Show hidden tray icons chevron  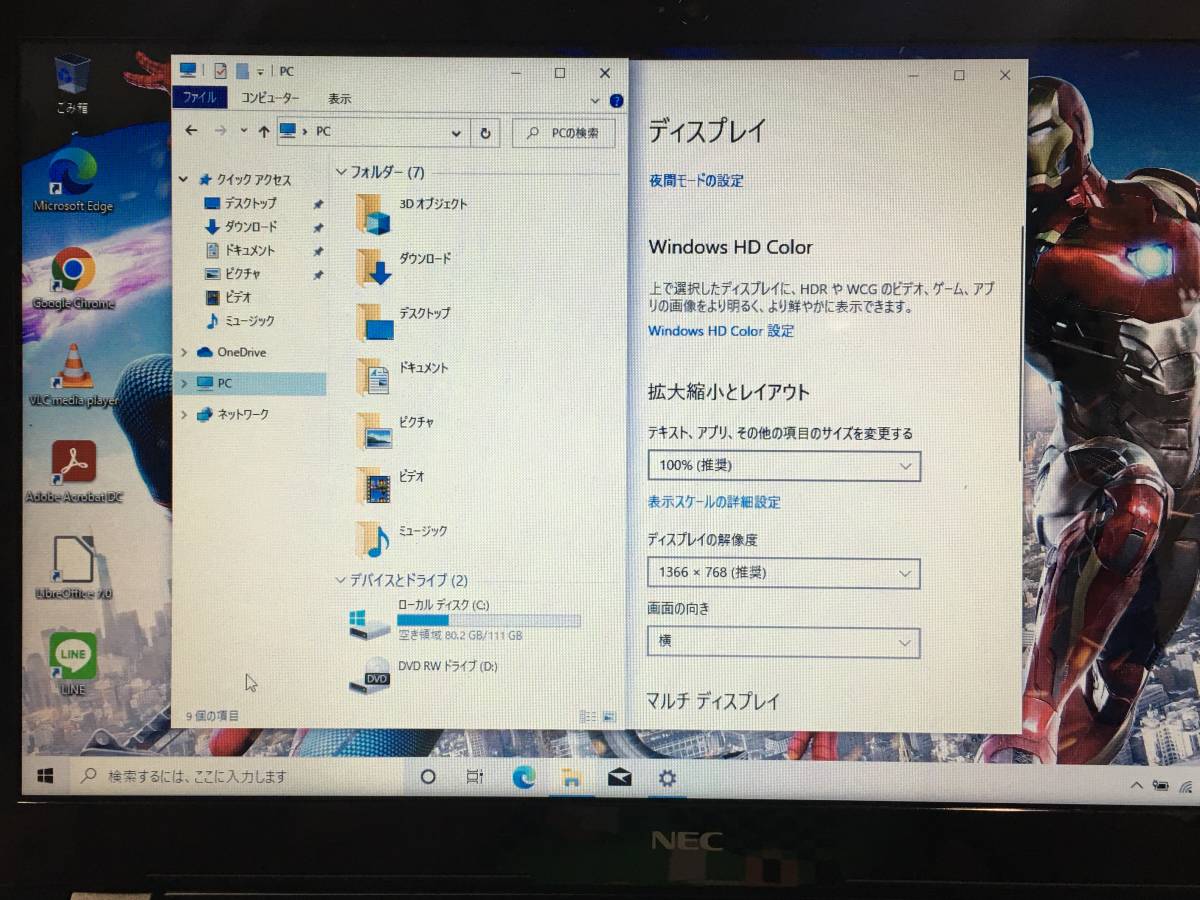pyautogui.click(x=1136, y=785)
